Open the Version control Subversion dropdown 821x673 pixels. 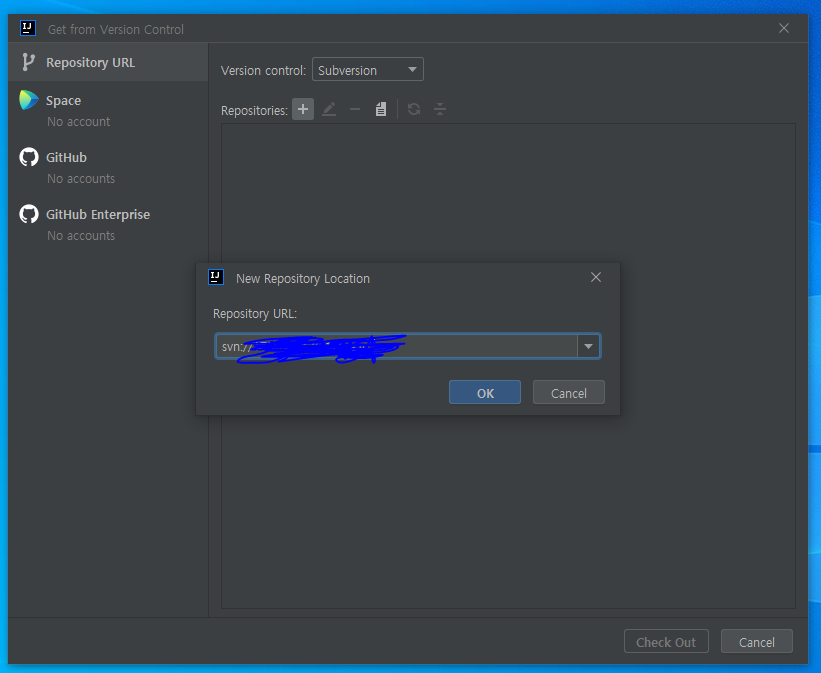(x=368, y=70)
